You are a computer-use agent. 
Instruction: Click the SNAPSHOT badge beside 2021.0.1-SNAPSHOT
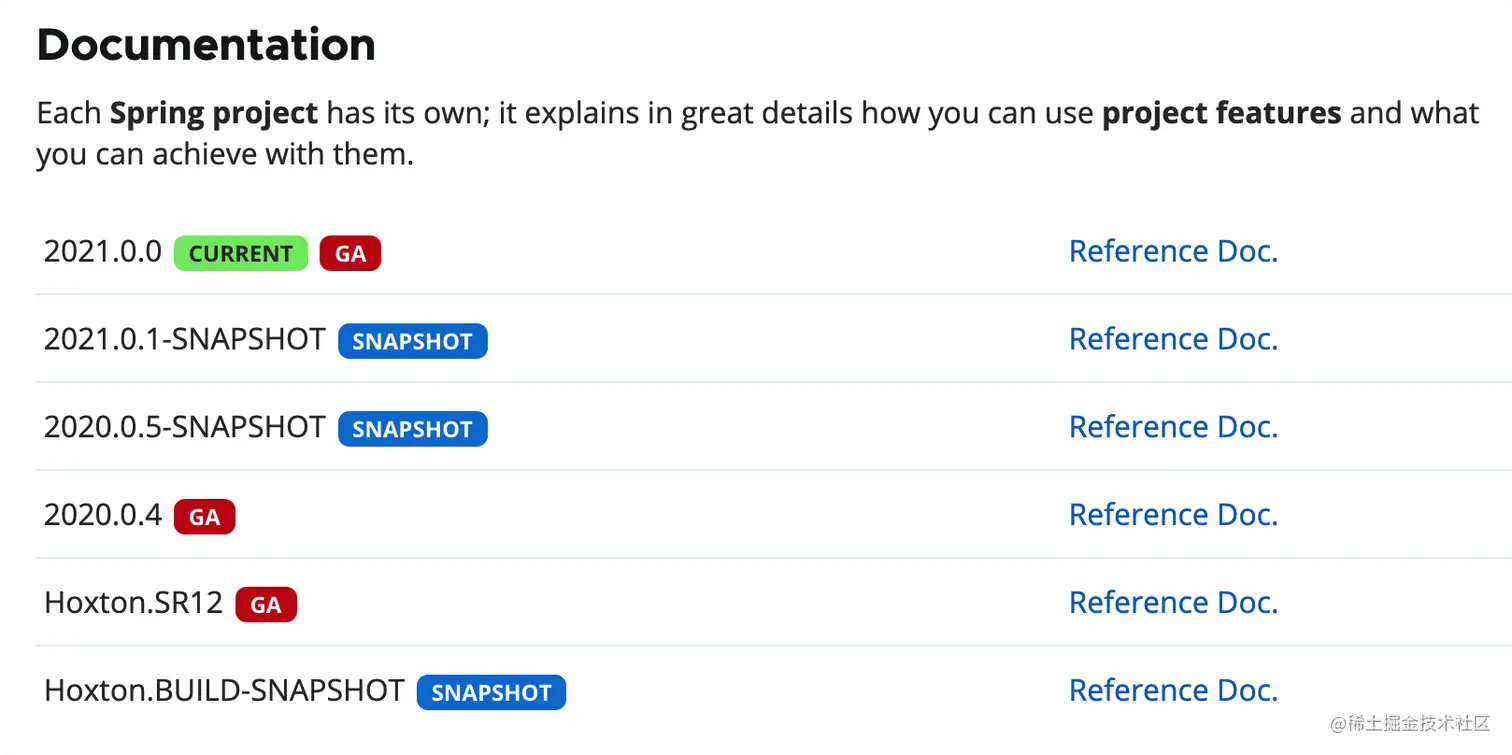[x=412, y=341]
